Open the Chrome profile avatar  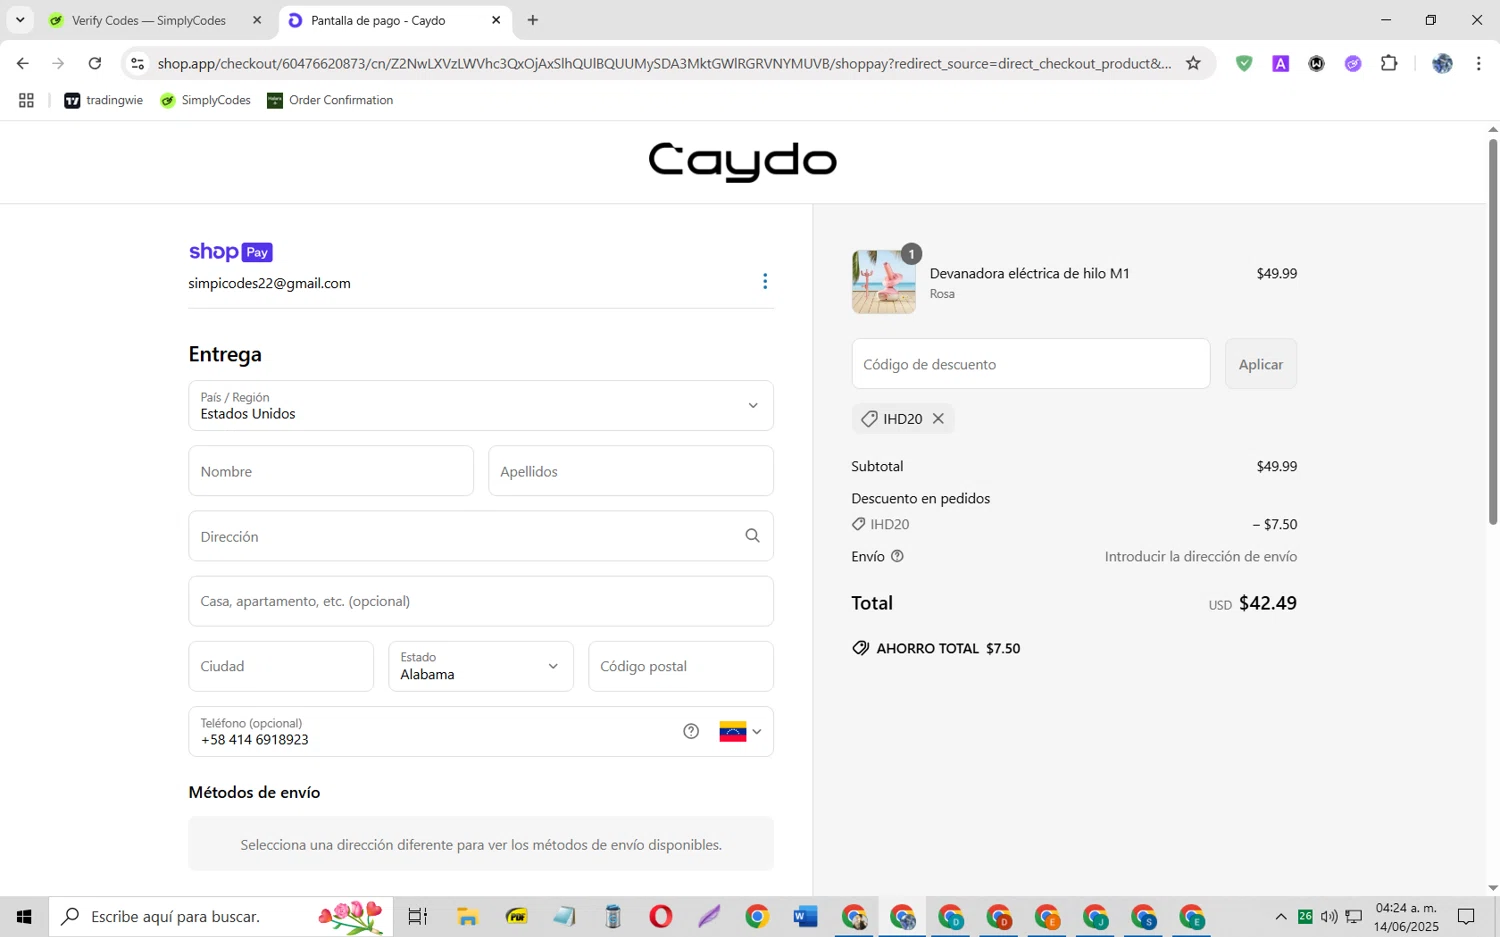click(x=1442, y=63)
